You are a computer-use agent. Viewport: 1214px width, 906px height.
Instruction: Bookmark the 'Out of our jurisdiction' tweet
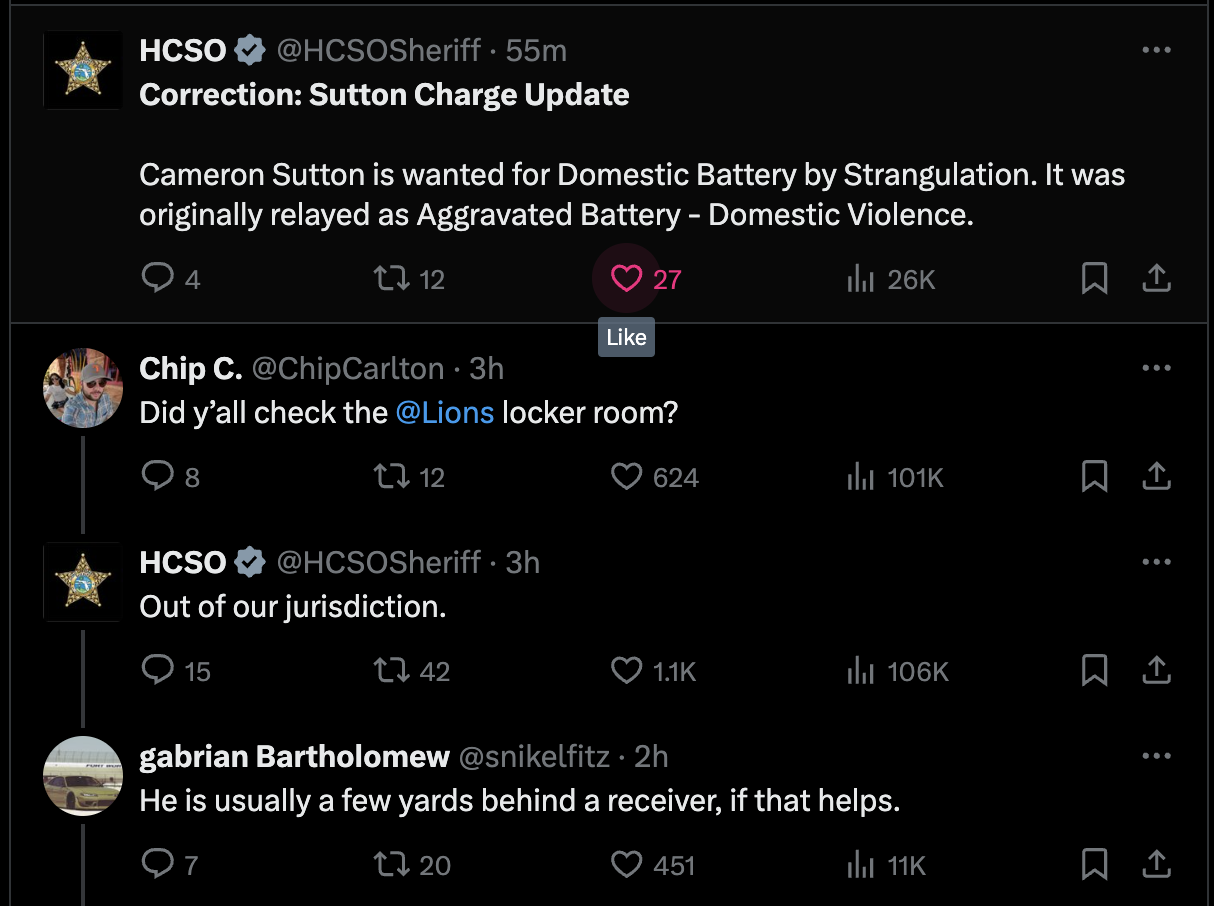coord(1094,671)
